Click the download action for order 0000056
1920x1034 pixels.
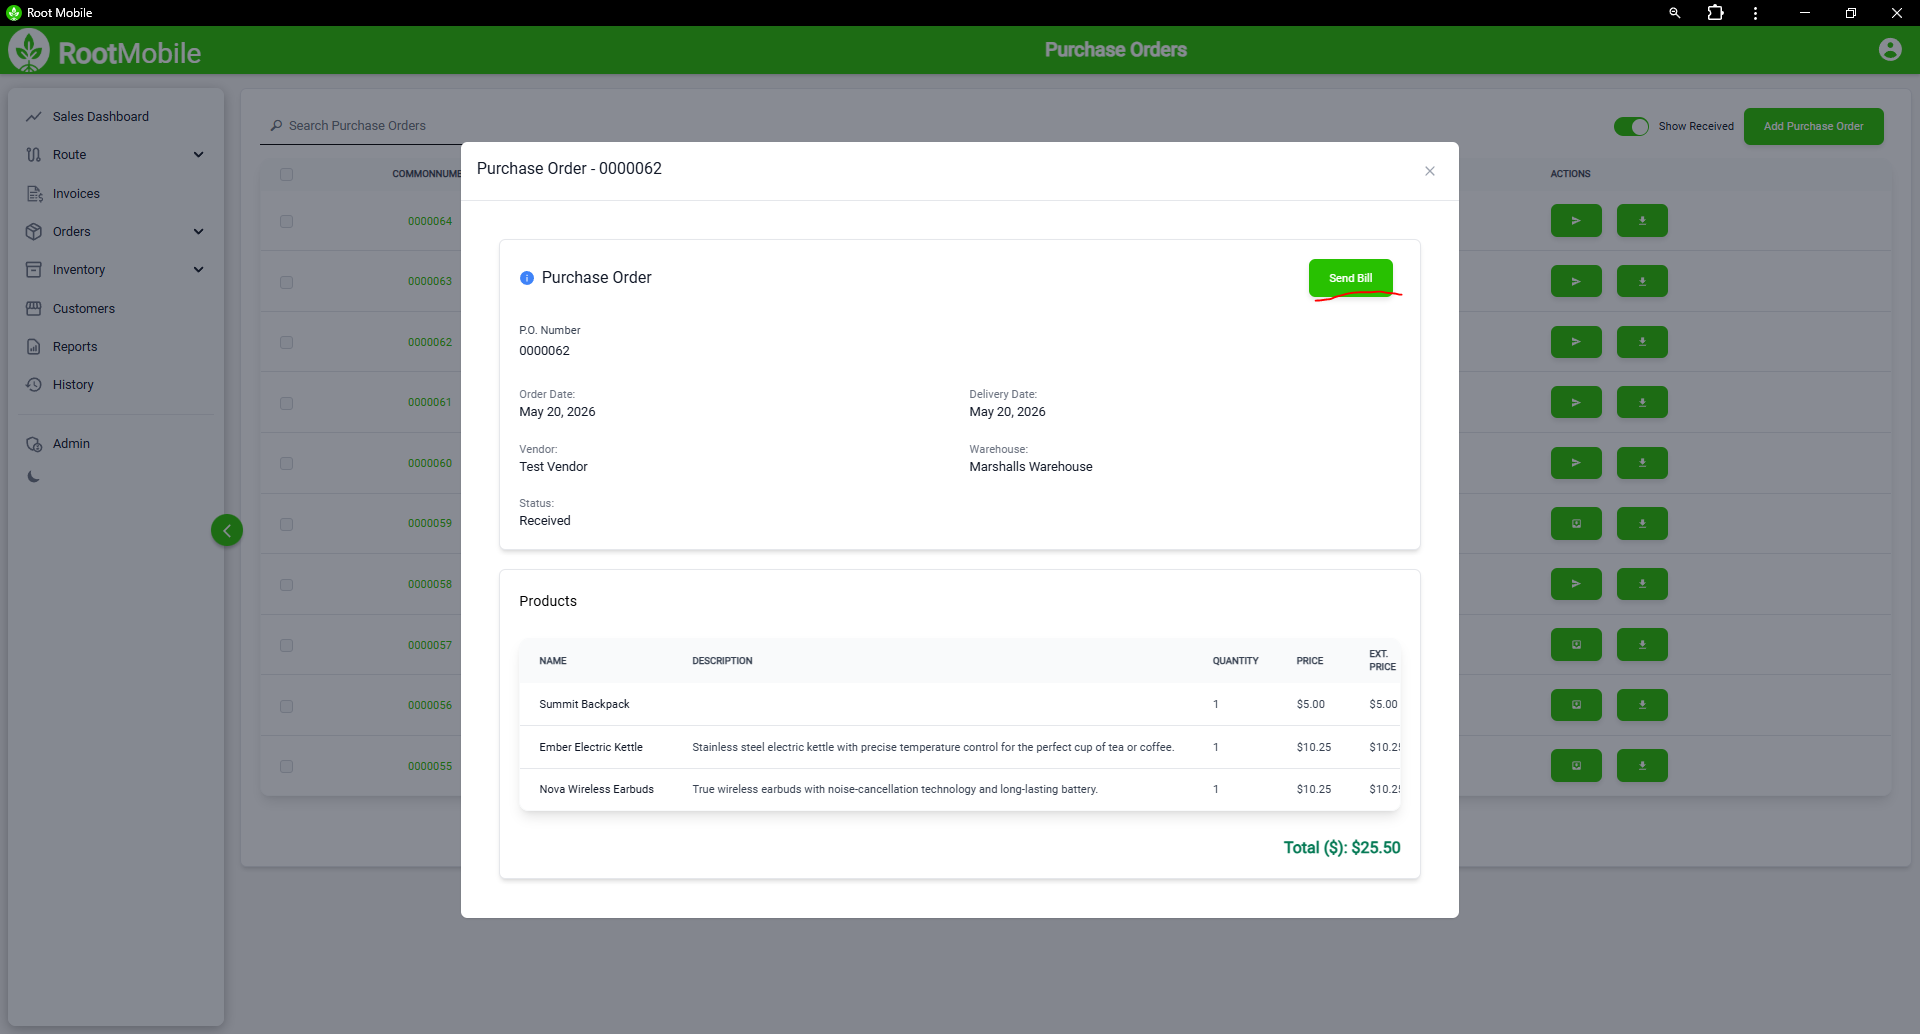(x=1642, y=705)
